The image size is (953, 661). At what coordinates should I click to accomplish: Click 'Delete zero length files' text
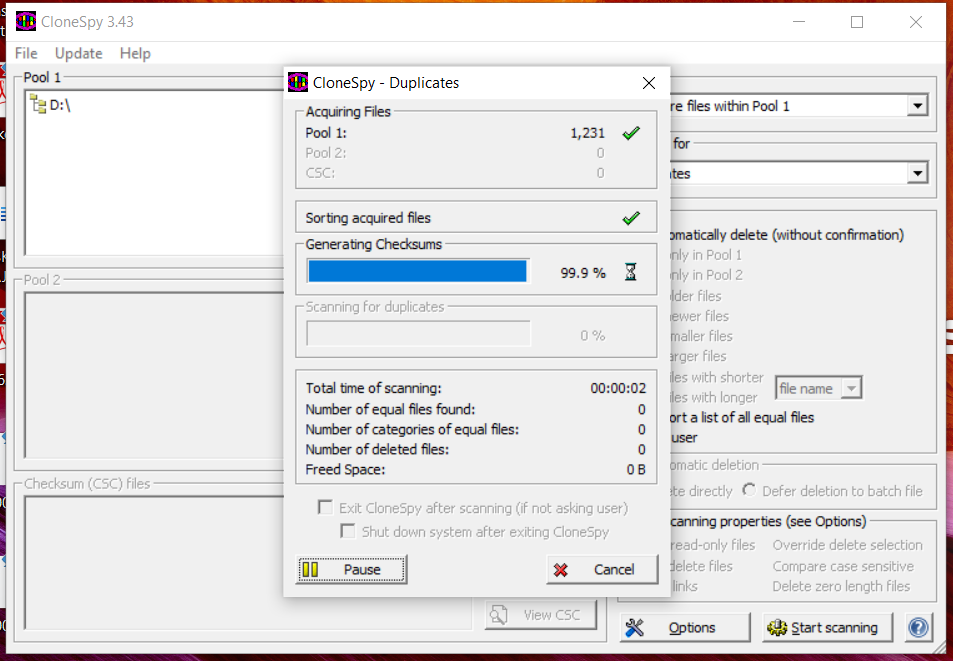click(x=841, y=586)
